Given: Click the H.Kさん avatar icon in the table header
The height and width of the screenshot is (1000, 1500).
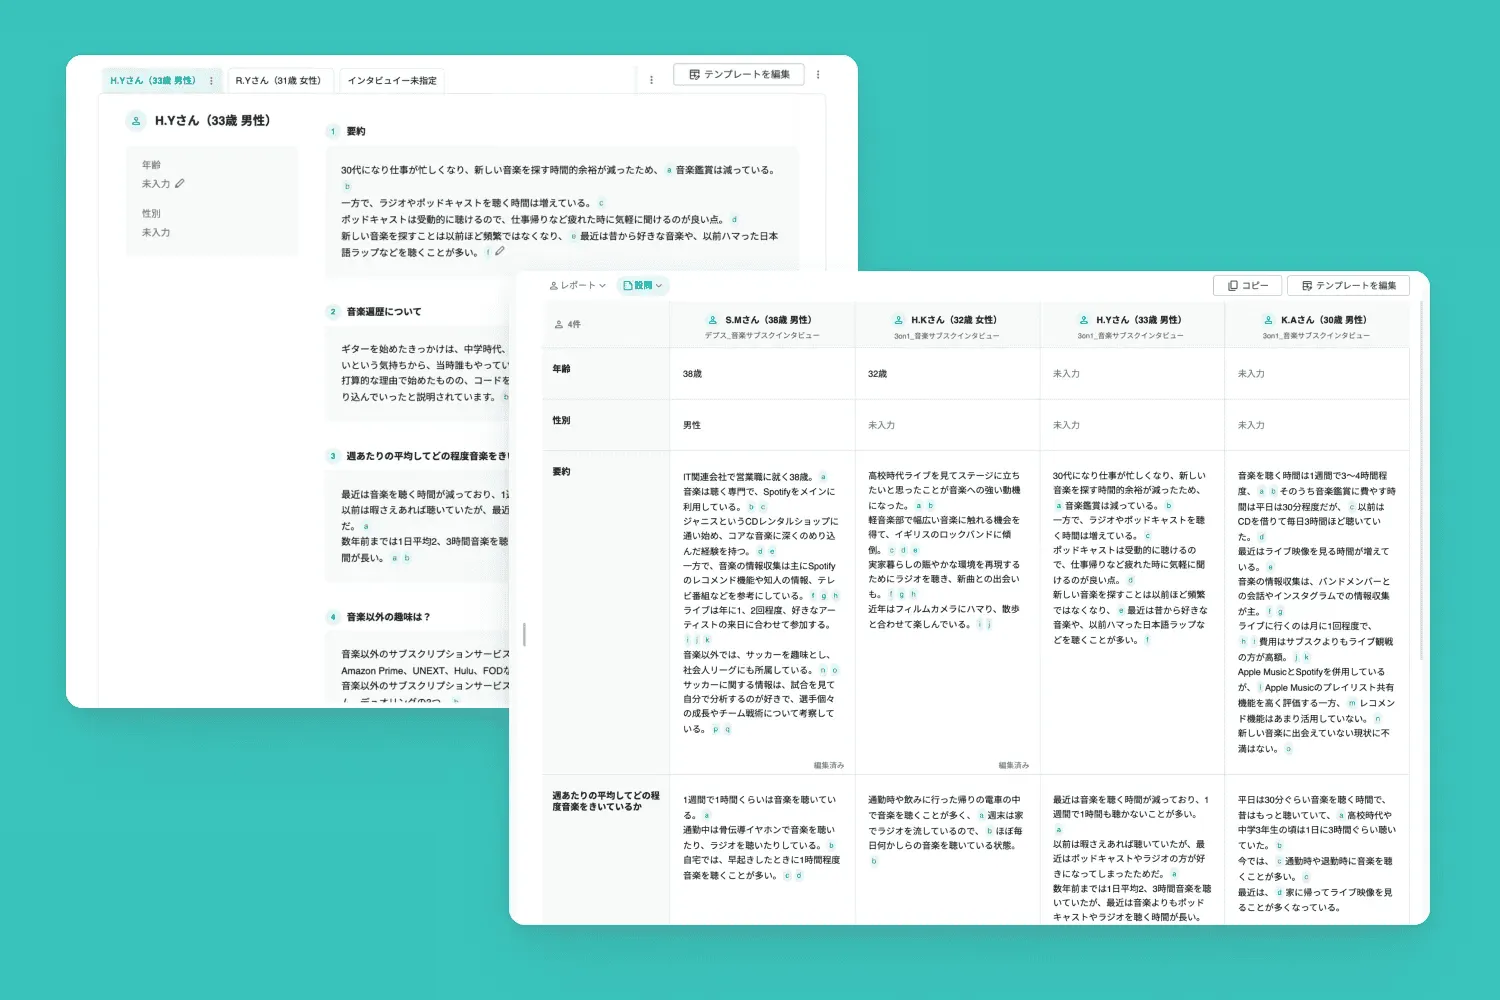Looking at the screenshot, I should (899, 320).
